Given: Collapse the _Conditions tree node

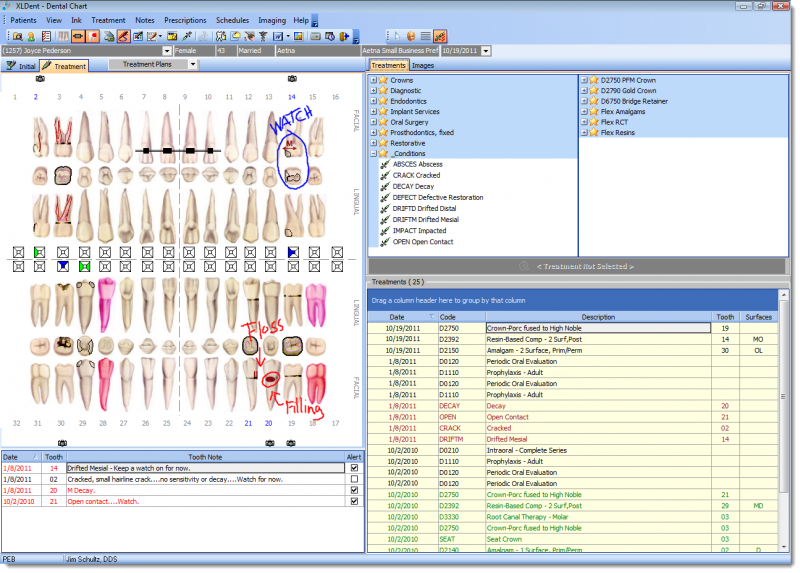Looking at the screenshot, I should pos(373,154).
